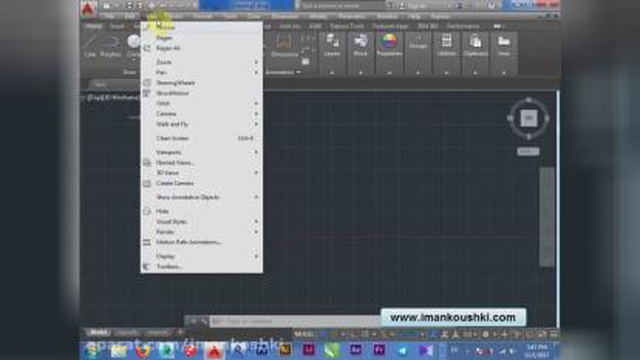Open the Dimension tool in Annotation panel

284,46
